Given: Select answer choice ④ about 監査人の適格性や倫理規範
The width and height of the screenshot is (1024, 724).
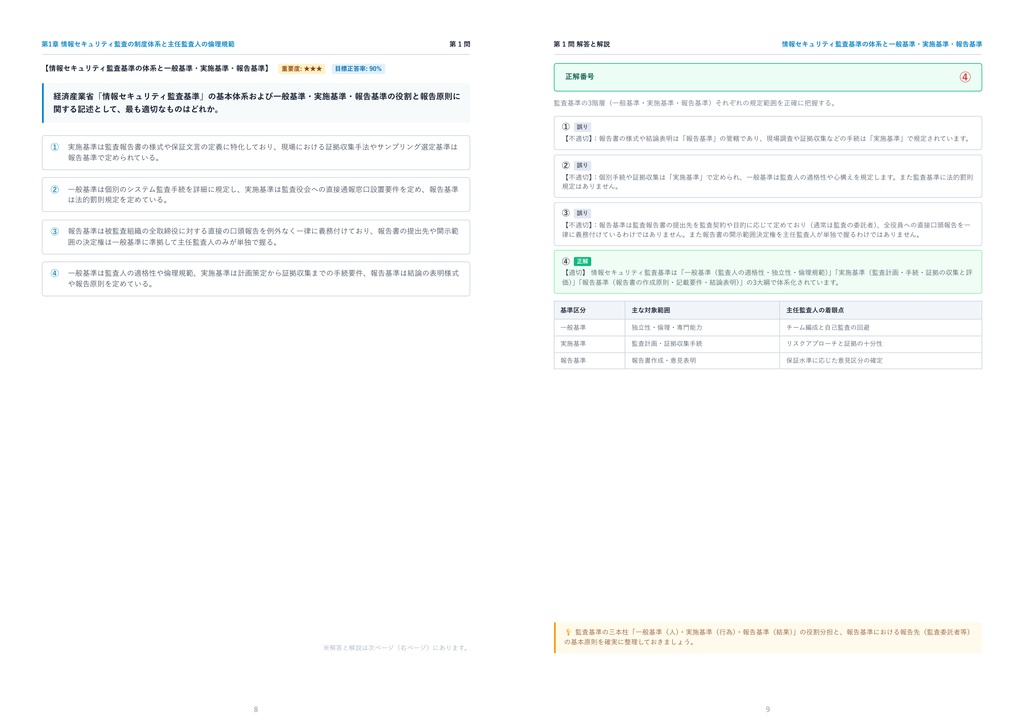Looking at the screenshot, I should pyautogui.click(x=255, y=279).
